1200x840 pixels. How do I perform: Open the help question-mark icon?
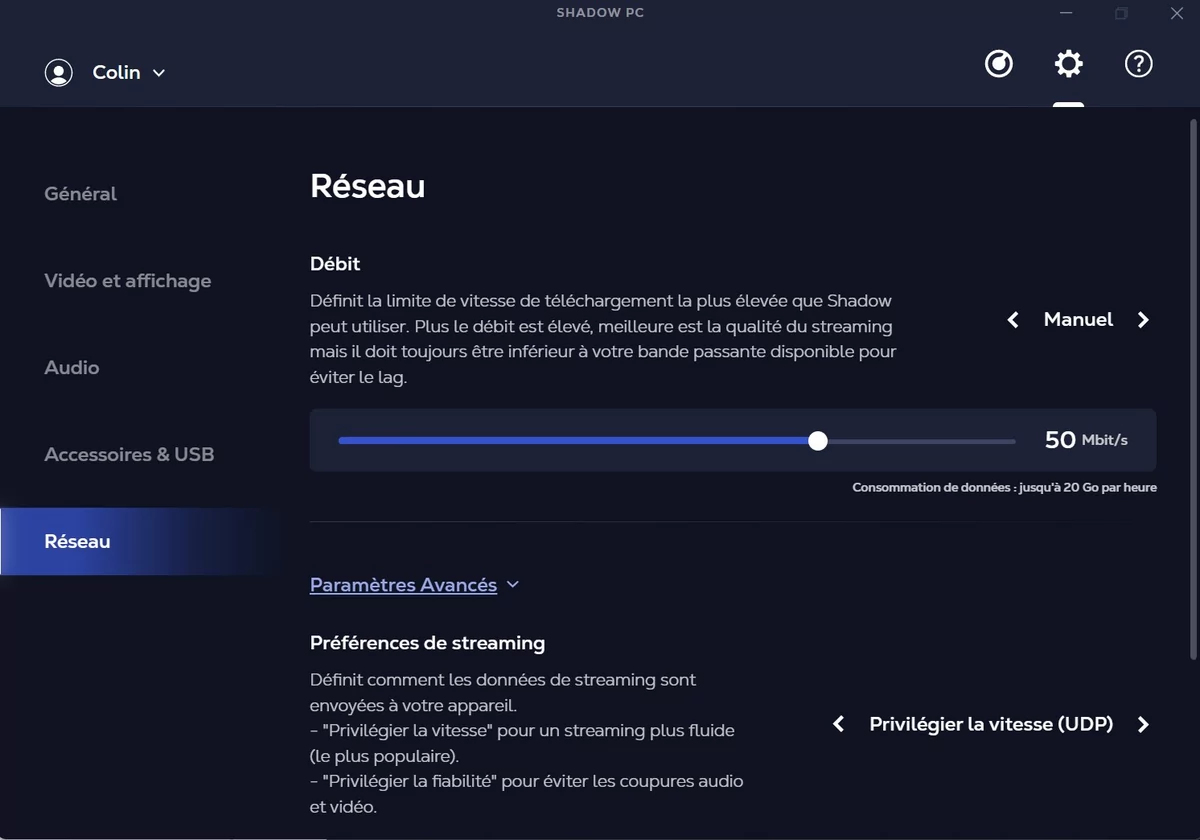tap(1139, 64)
